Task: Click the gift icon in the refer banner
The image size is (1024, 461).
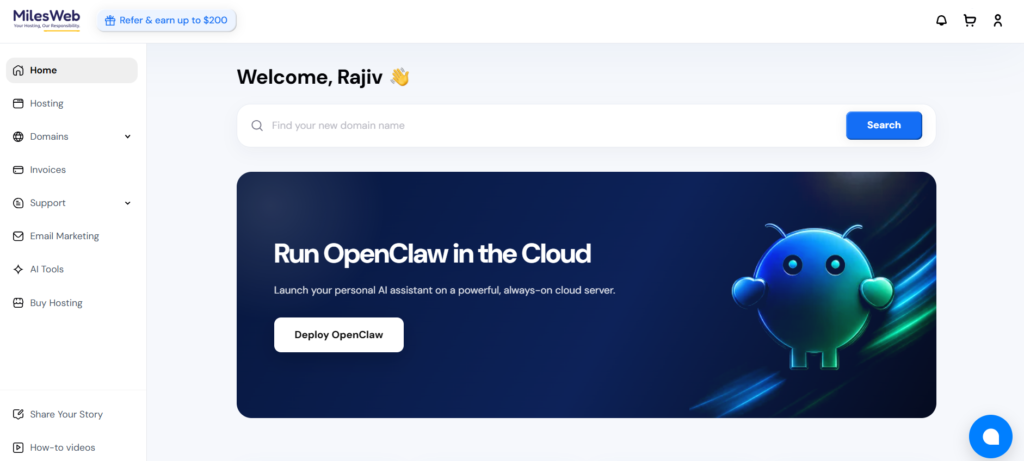Action: click(110, 20)
